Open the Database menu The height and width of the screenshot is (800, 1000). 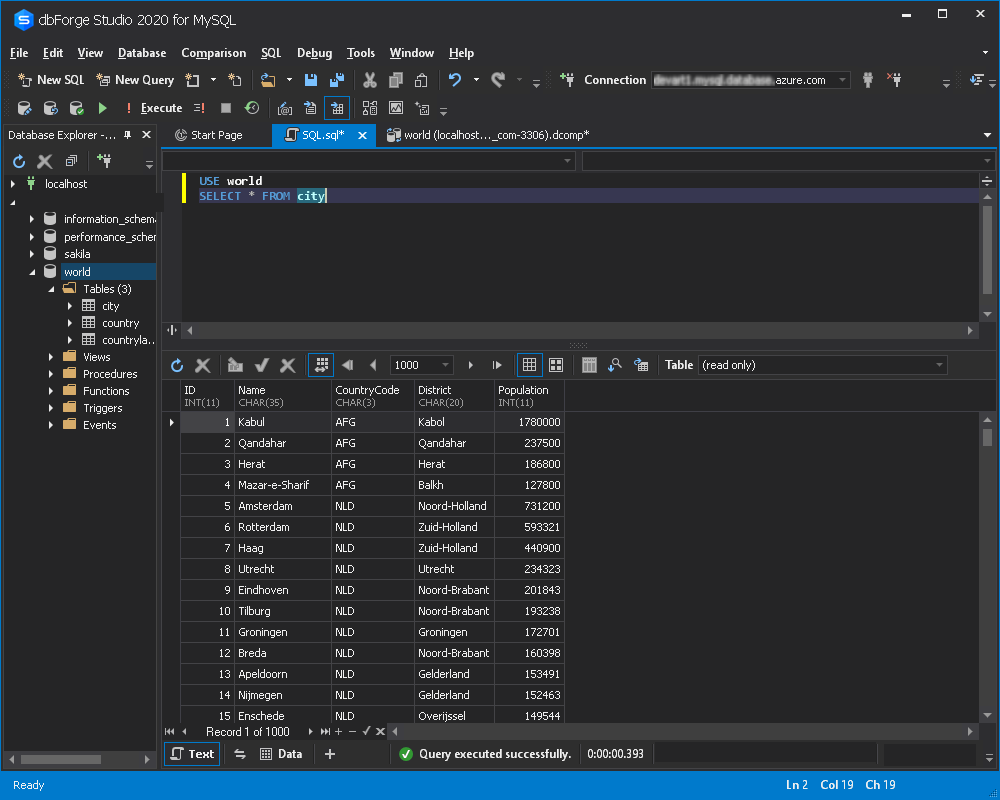[142, 53]
